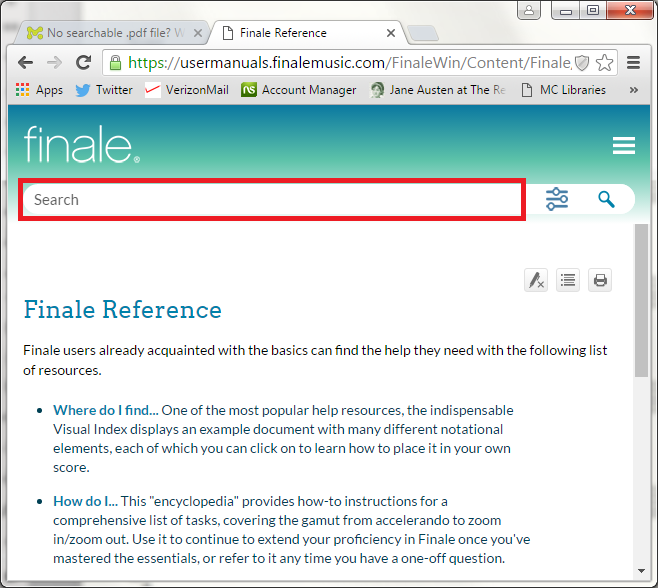Click the remove search highlights icon
Image resolution: width=658 pixels, height=588 pixels.
pyautogui.click(x=536, y=280)
